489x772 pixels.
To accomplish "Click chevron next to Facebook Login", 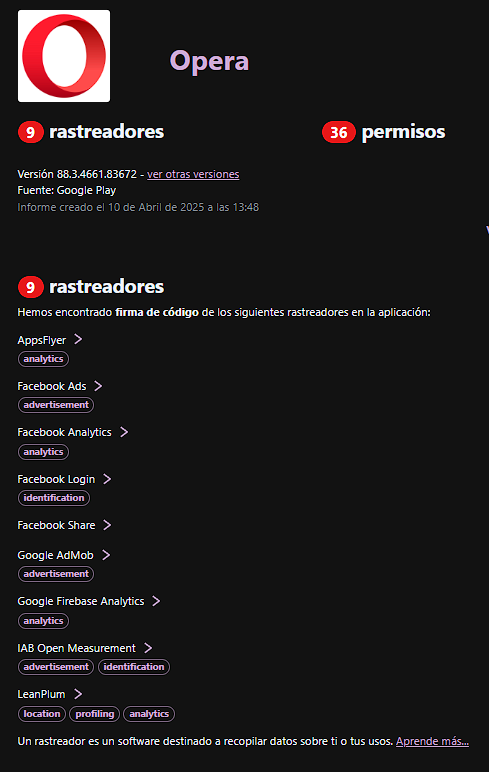I will (x=107, y=479).
